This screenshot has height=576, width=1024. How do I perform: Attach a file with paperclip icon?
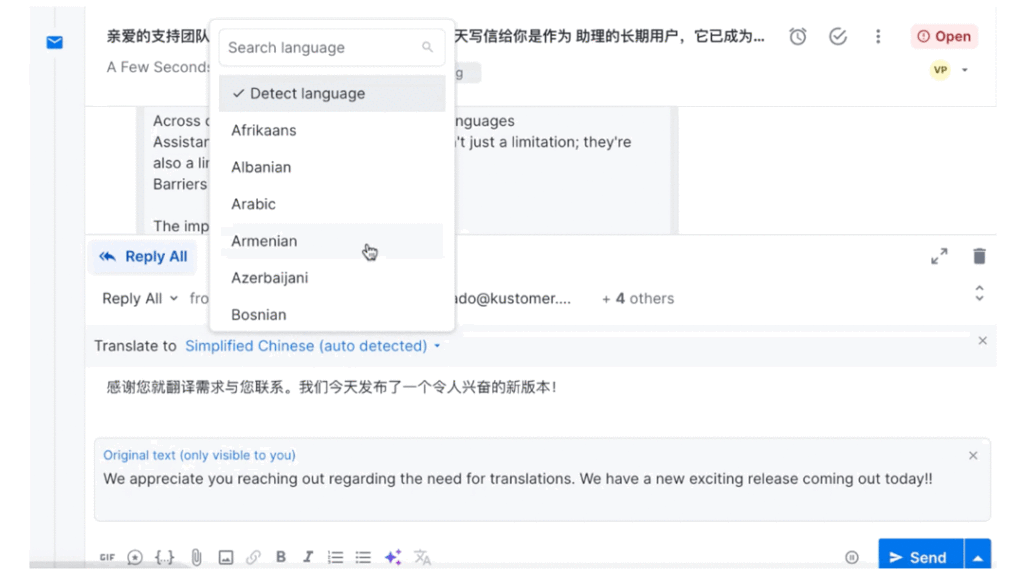point(197,557)
